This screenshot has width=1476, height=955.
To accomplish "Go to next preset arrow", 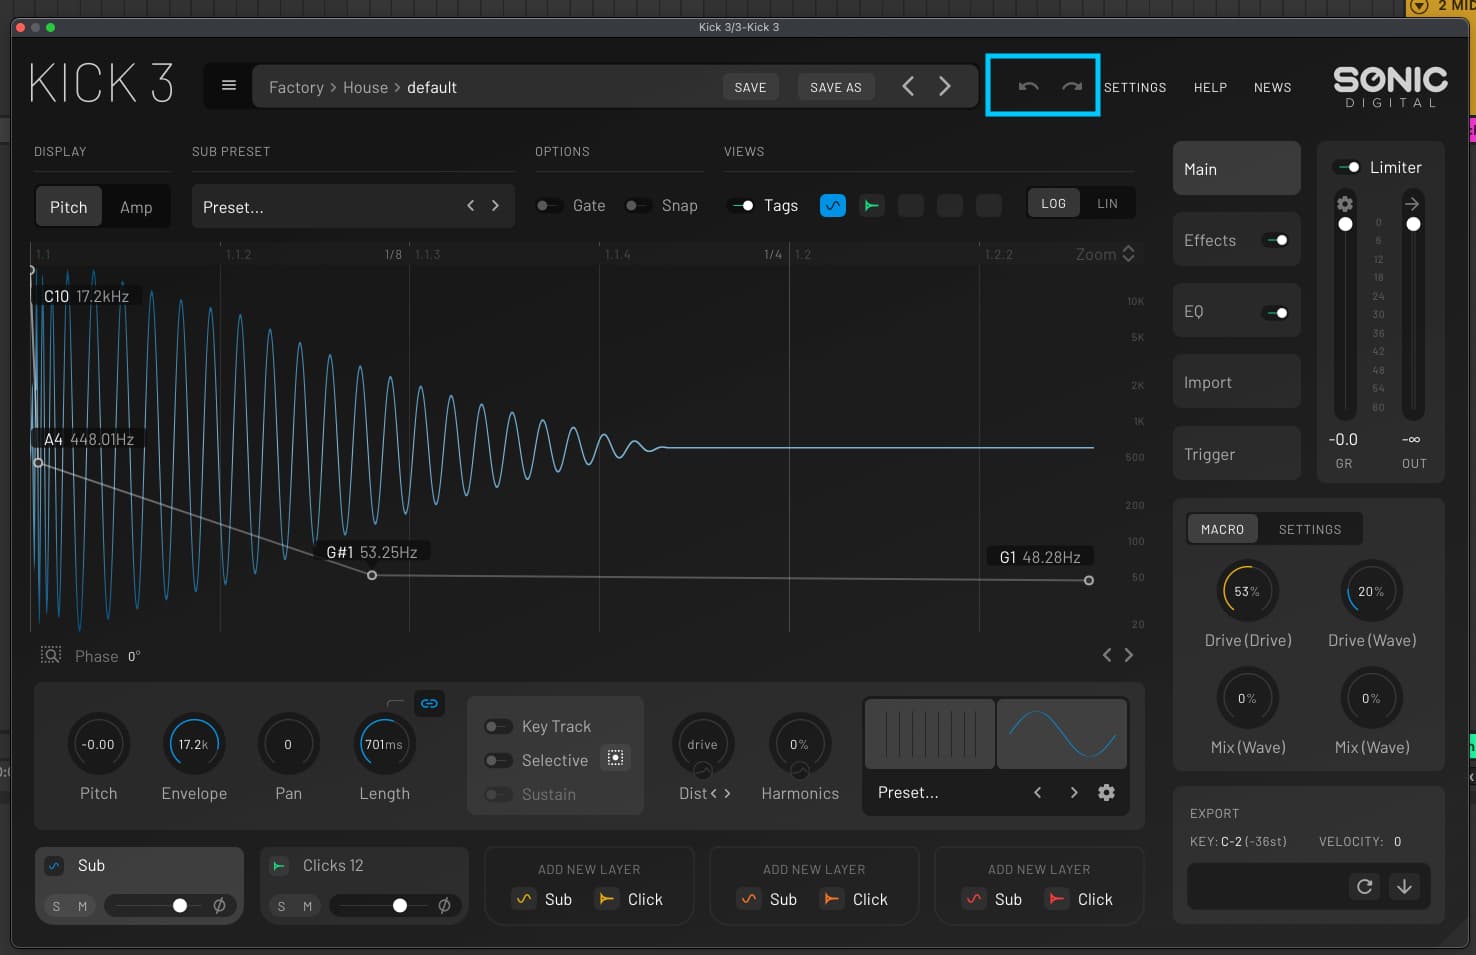I will pyautogui.click(x=944, y=87).
